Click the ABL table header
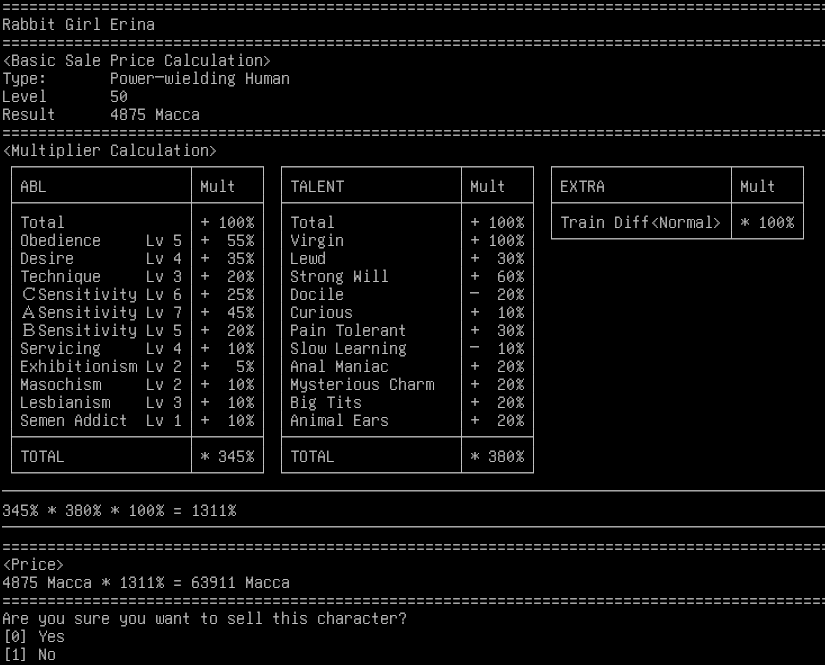The image size is (825, 665). (33, 187)
